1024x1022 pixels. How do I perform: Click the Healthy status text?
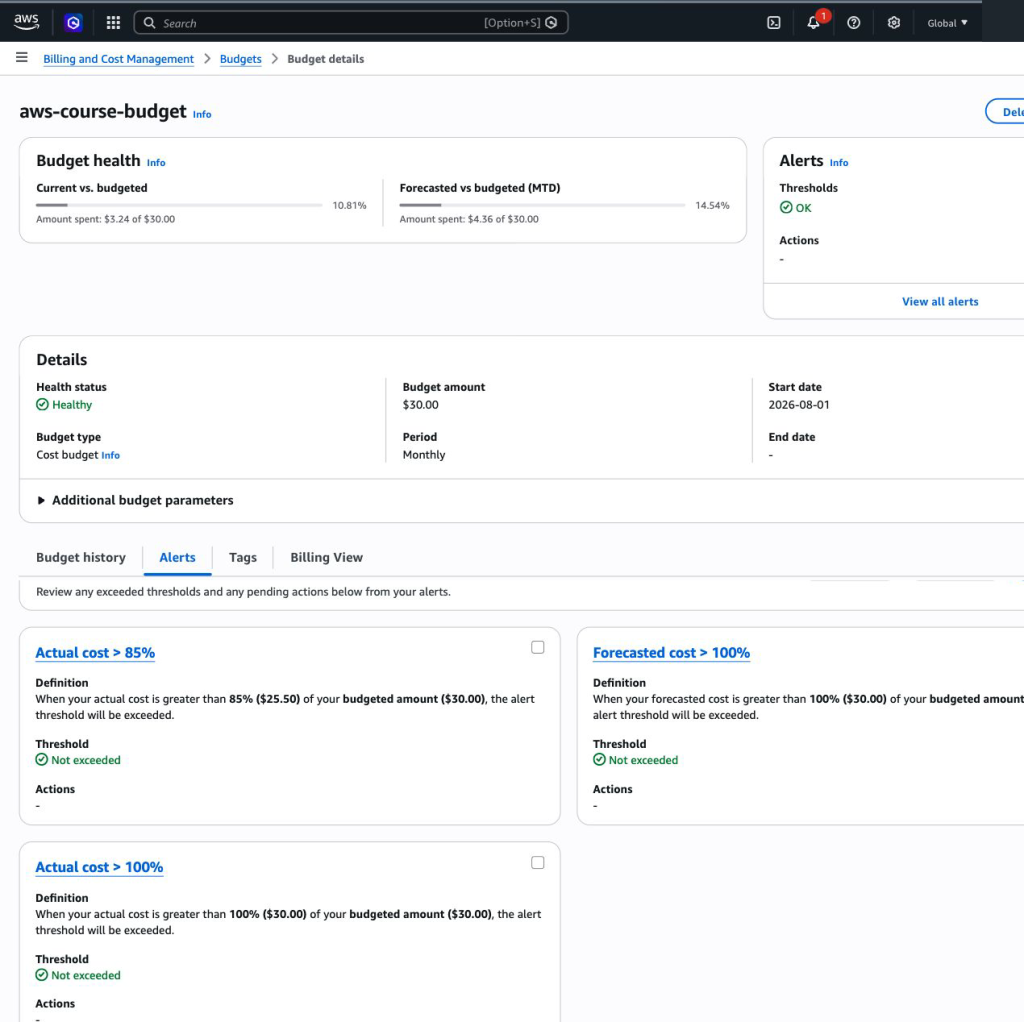pyautogui.click(x=72, y=405)
